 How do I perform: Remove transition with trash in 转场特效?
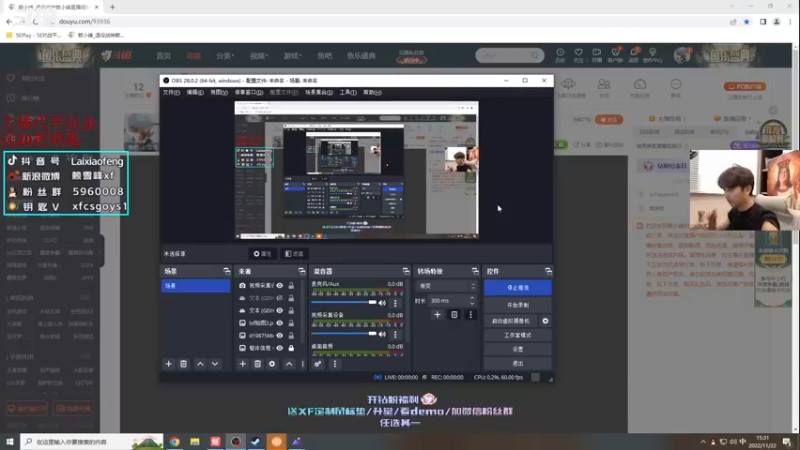[x=454, y=315]
